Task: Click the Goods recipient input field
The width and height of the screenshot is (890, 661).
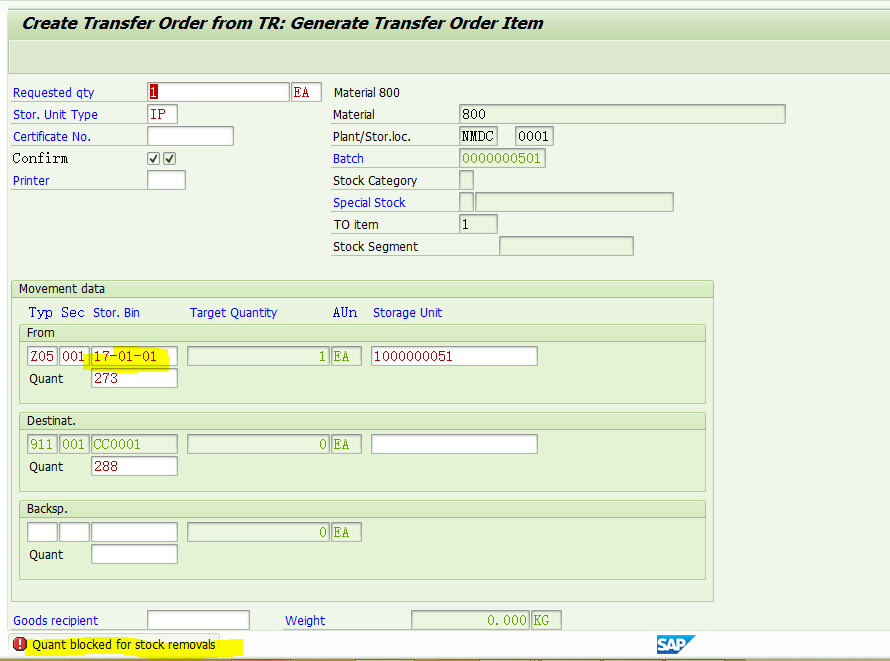Action: (x=198, y=620)
